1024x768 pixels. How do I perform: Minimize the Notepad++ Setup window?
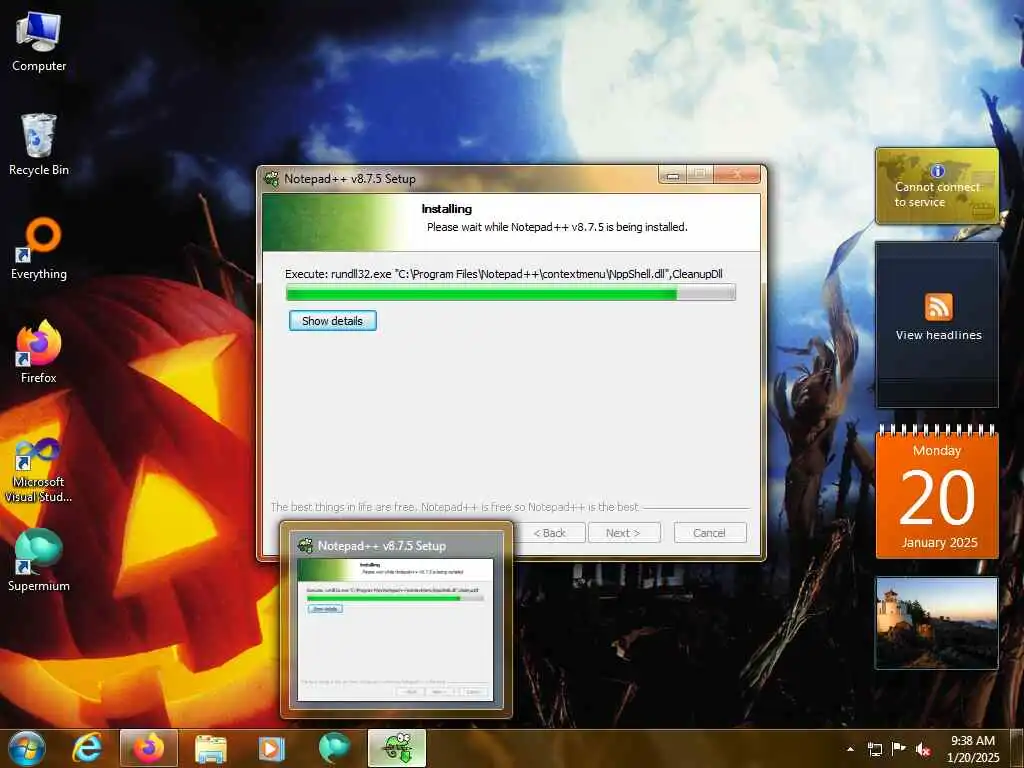673,174
